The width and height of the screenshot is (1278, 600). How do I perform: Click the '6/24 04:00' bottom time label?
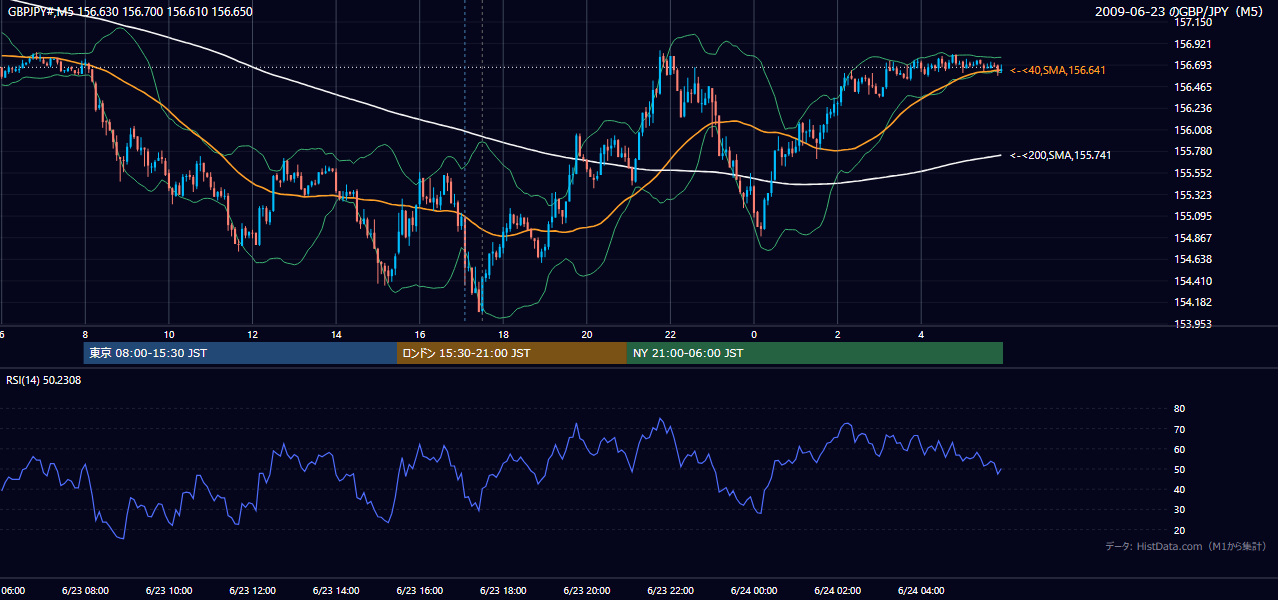921,591
